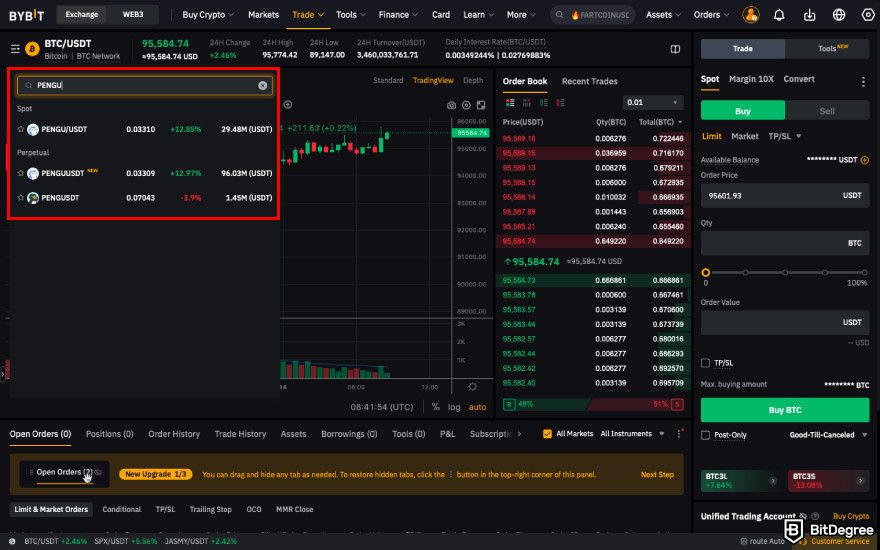This screenshot has width=880, height=550.
Task: Open chart settings gear icon
Action: point(466,105)
